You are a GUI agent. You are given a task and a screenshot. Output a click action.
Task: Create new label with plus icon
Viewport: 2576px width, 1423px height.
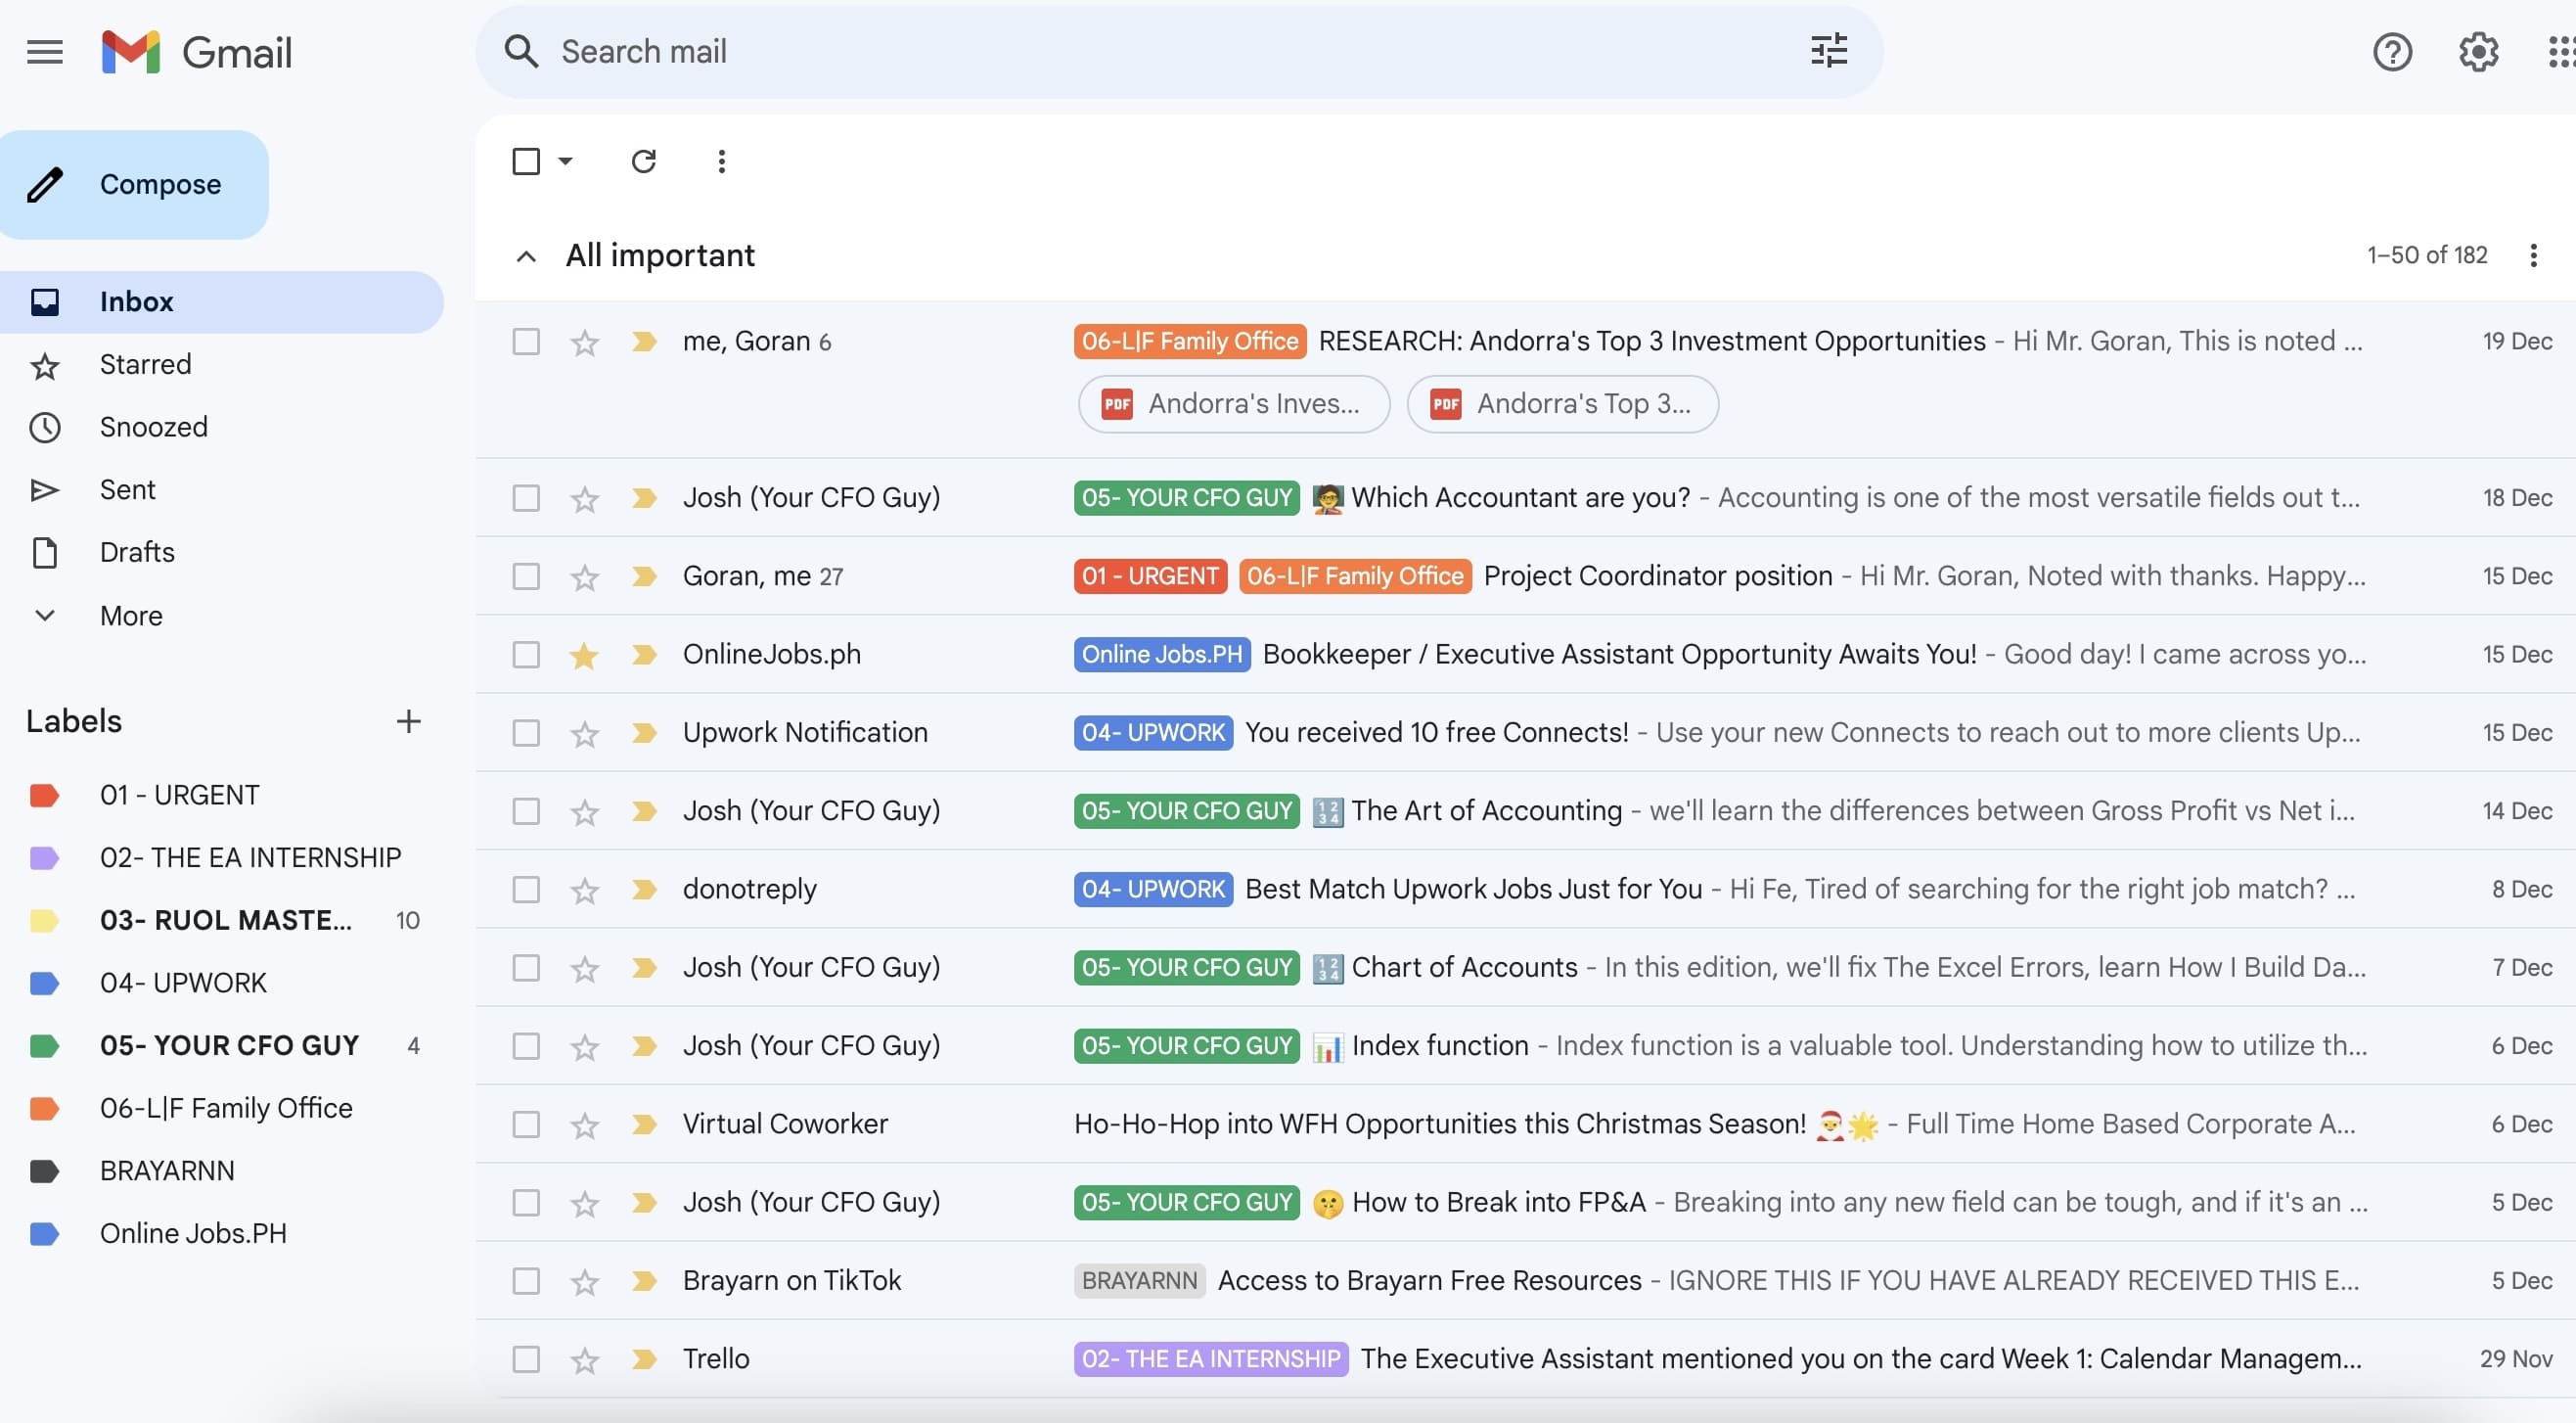click(x=408, y=722)
